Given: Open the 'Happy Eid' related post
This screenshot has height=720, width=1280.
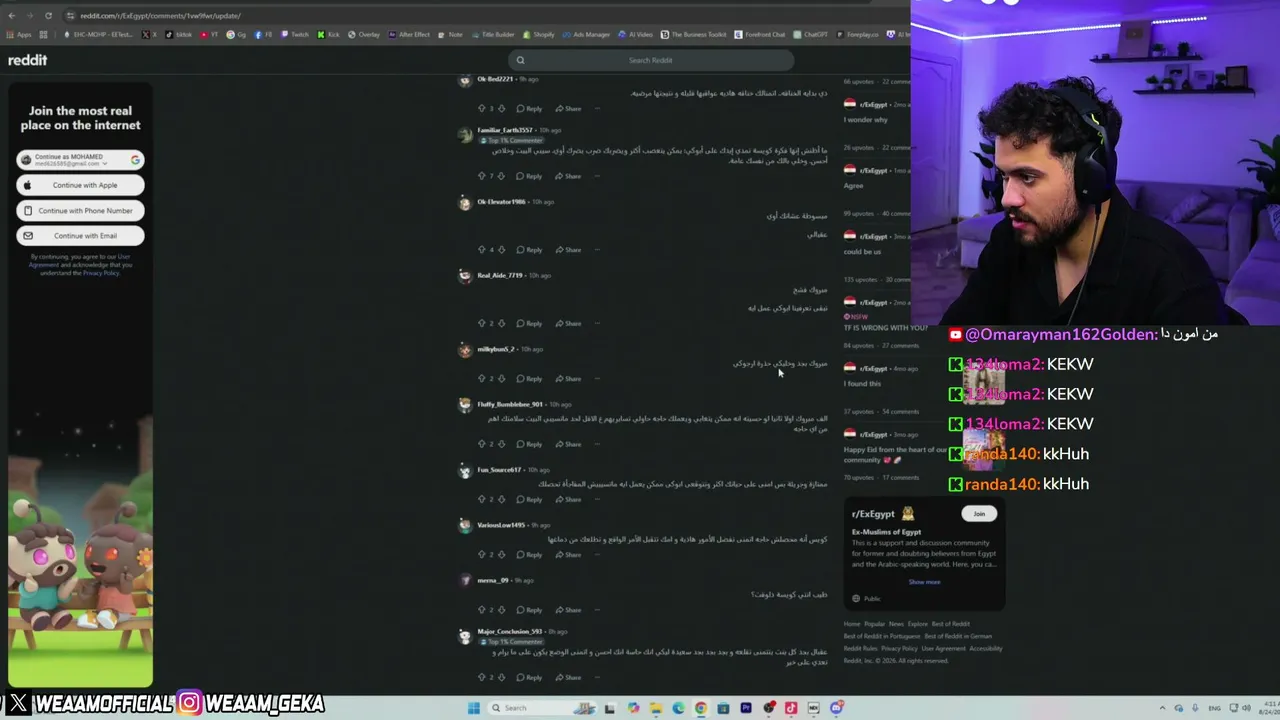Looking at the screenshot, I should pyautogui.click(x=895, y=454).
